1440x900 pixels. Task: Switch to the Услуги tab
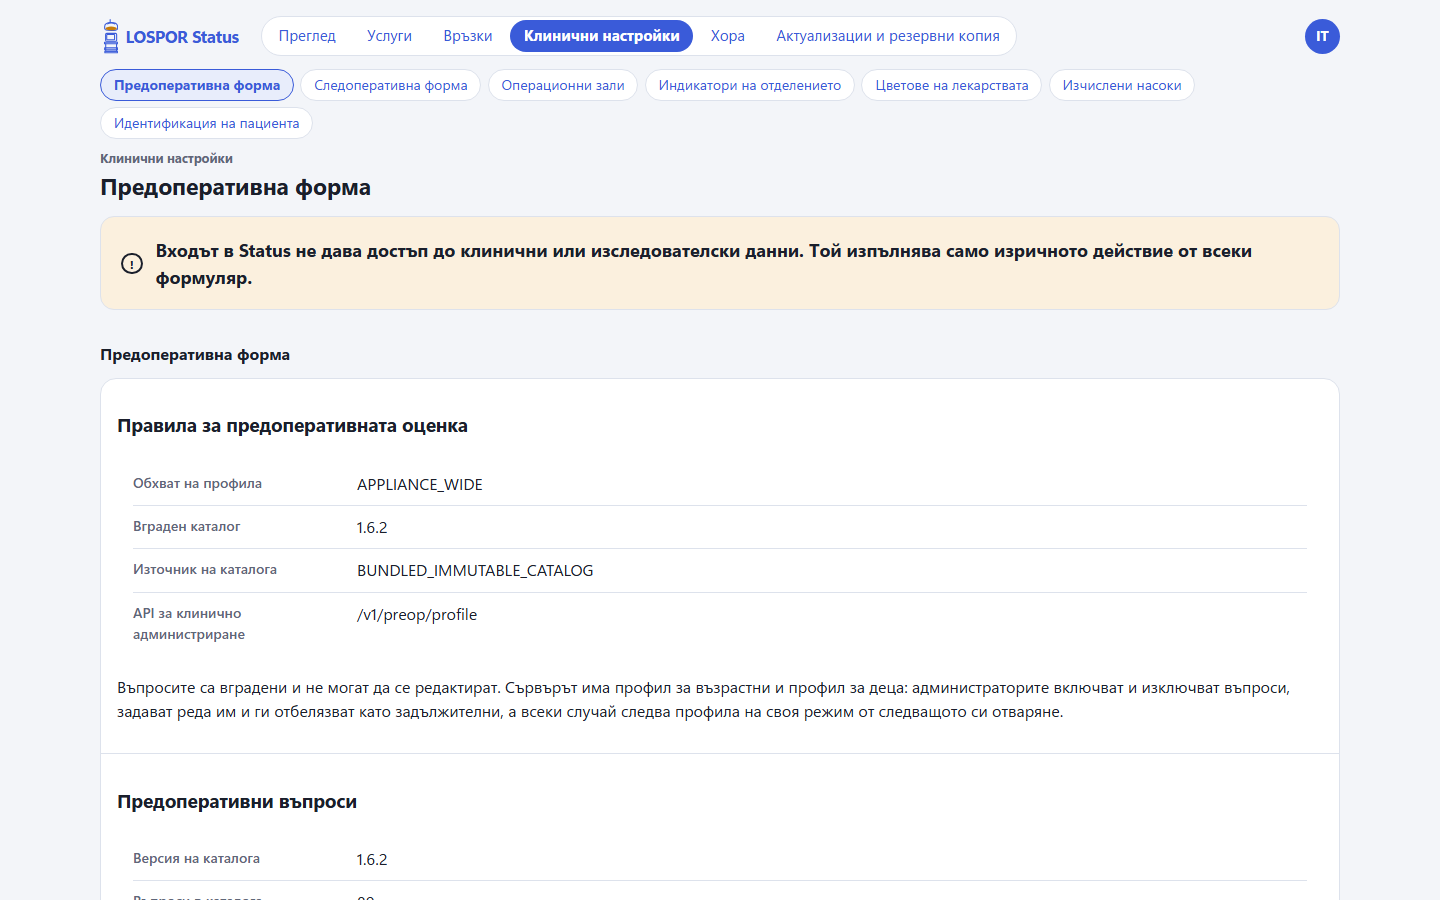click(389, 36)
